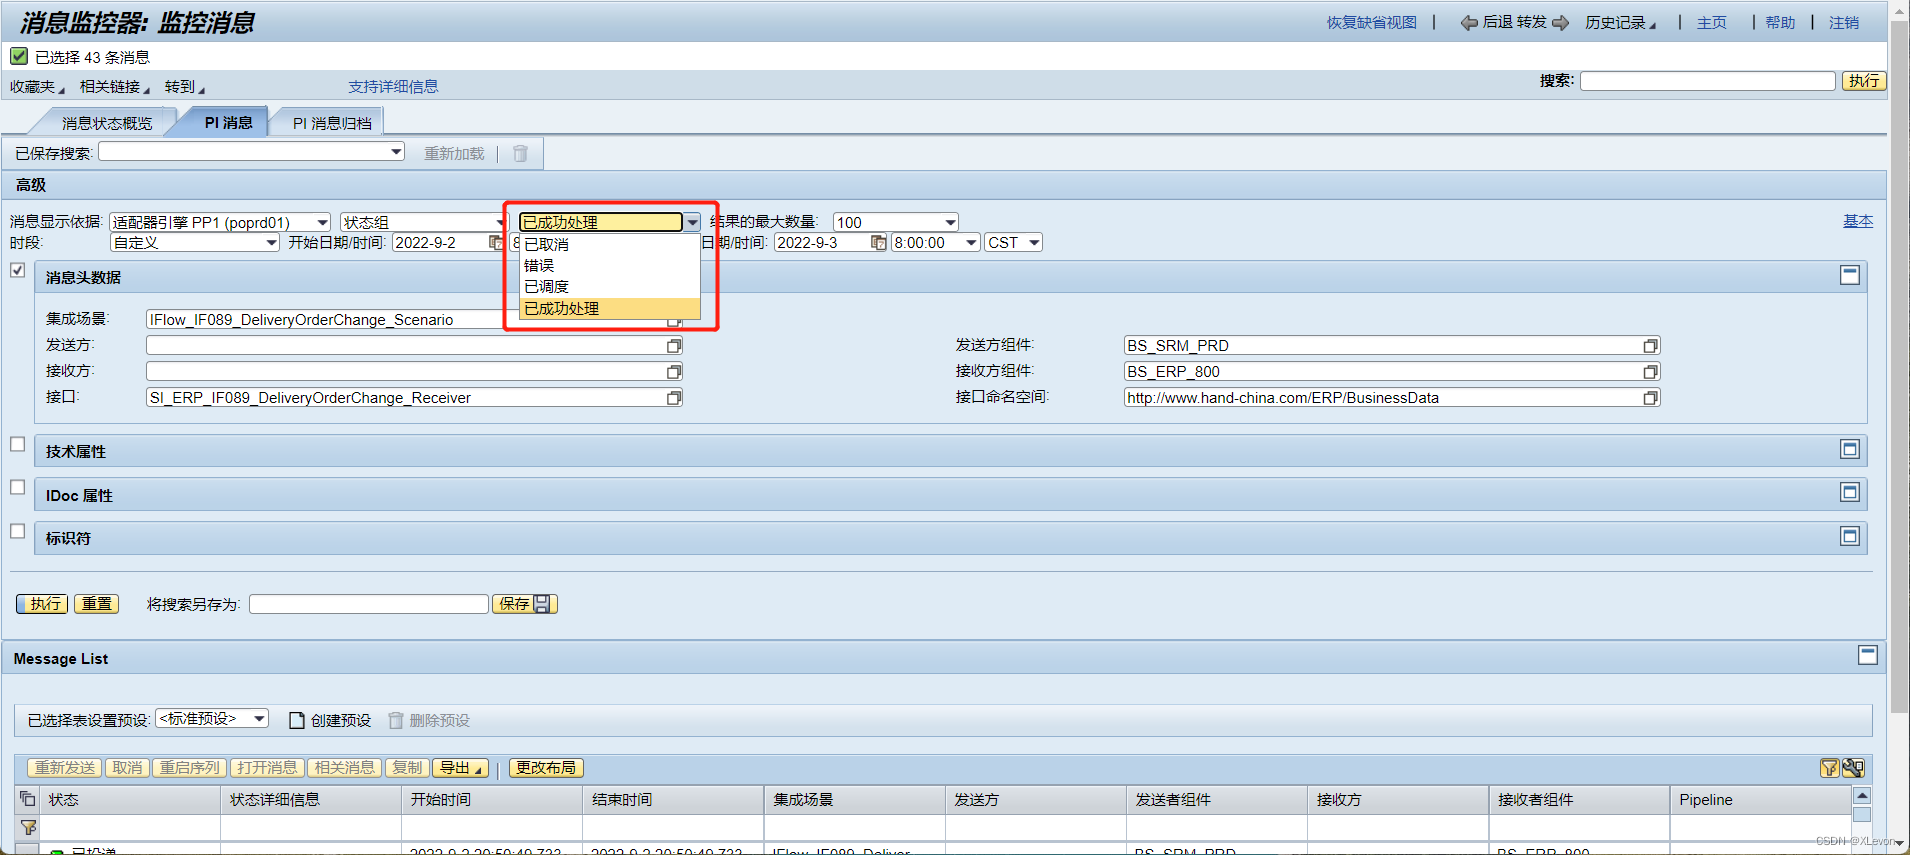
Task: Click the 恢复缺省视图 link
Action: point(1372,22)
